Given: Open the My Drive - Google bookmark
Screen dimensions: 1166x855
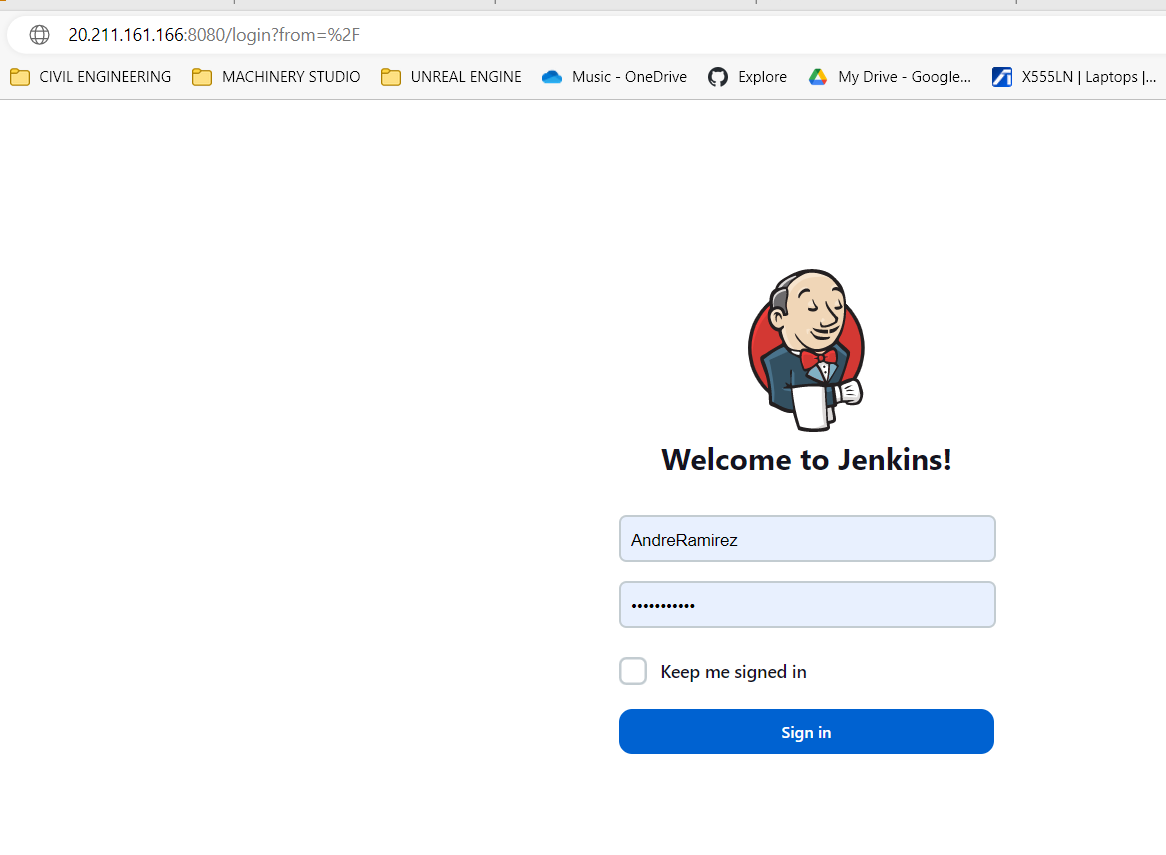Looking at the screenshot, I should [889, 77].
